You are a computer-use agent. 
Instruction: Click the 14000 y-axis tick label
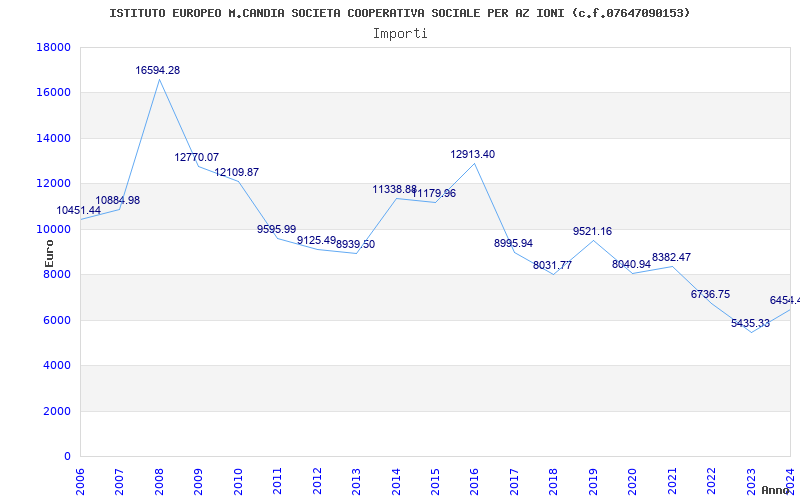[54, 138]
